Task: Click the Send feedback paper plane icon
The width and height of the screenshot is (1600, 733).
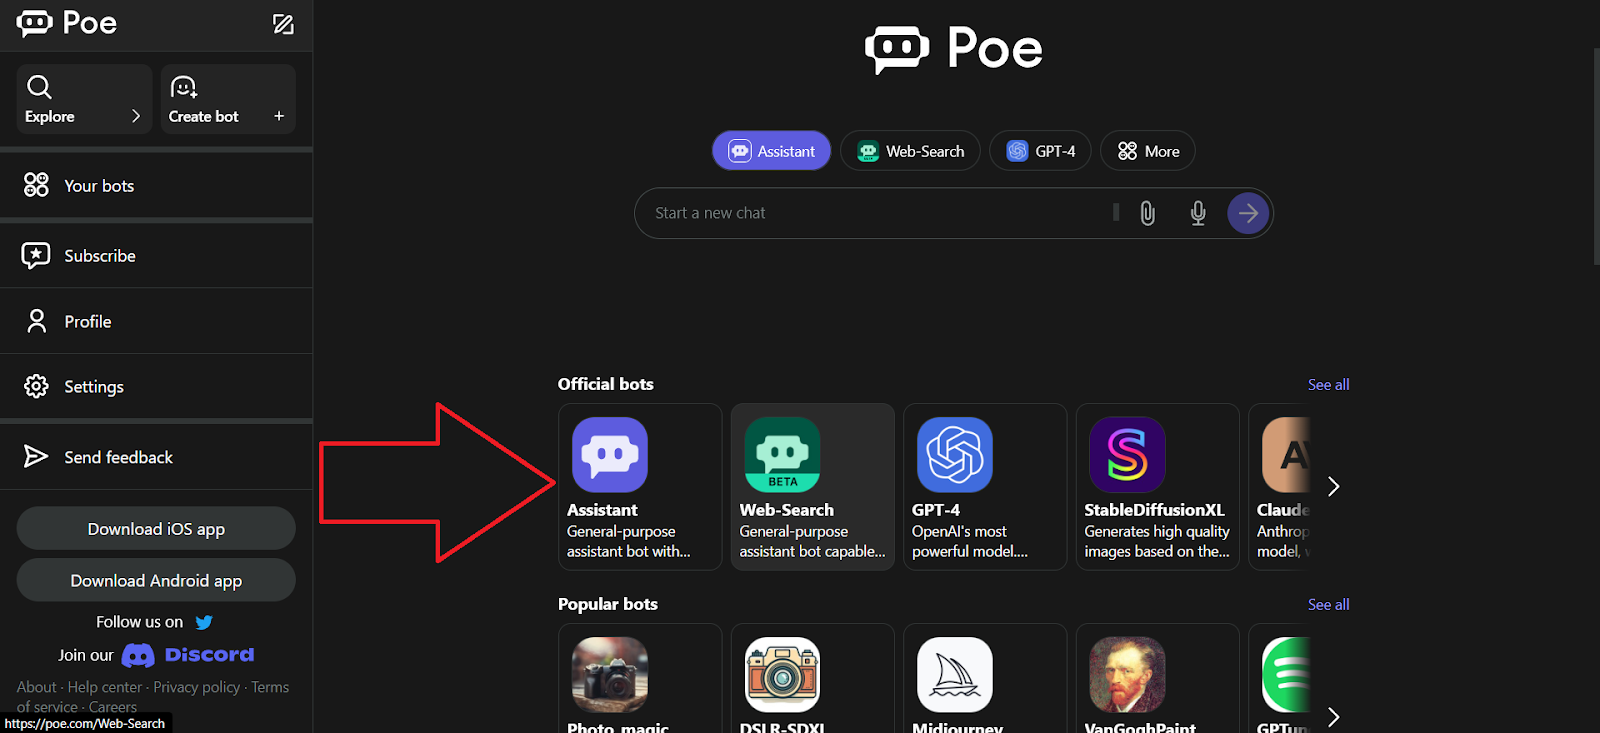Action: point(36,456)
